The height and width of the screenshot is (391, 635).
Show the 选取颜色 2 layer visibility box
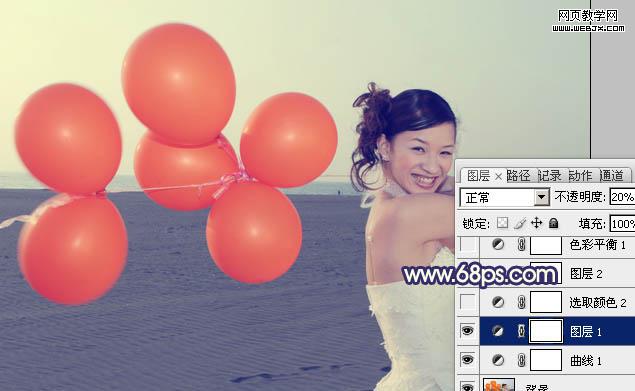(x=467, y=302)
